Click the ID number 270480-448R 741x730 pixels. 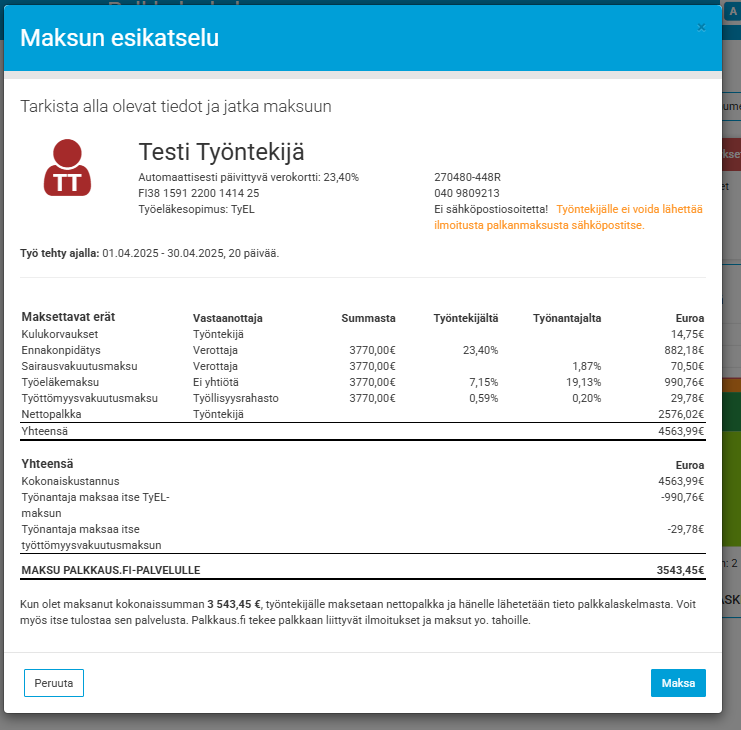[x=467, y=177]
